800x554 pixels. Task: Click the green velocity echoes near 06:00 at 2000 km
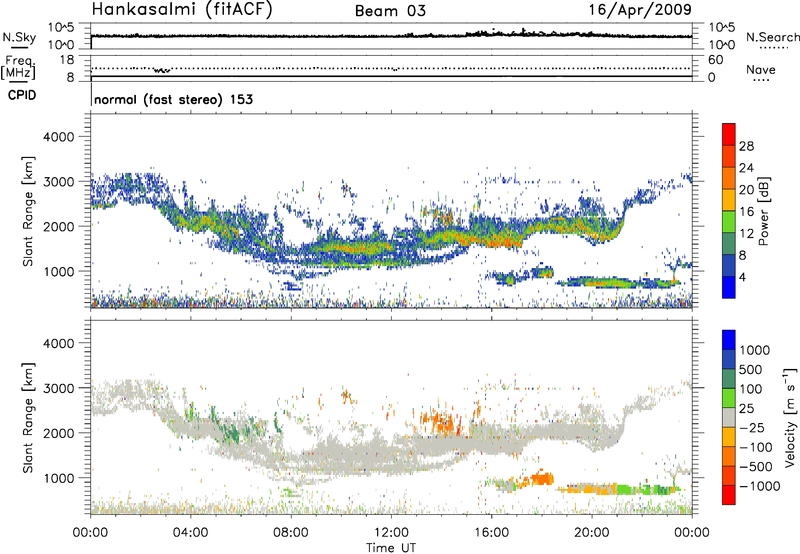click(x=231, y=432)
